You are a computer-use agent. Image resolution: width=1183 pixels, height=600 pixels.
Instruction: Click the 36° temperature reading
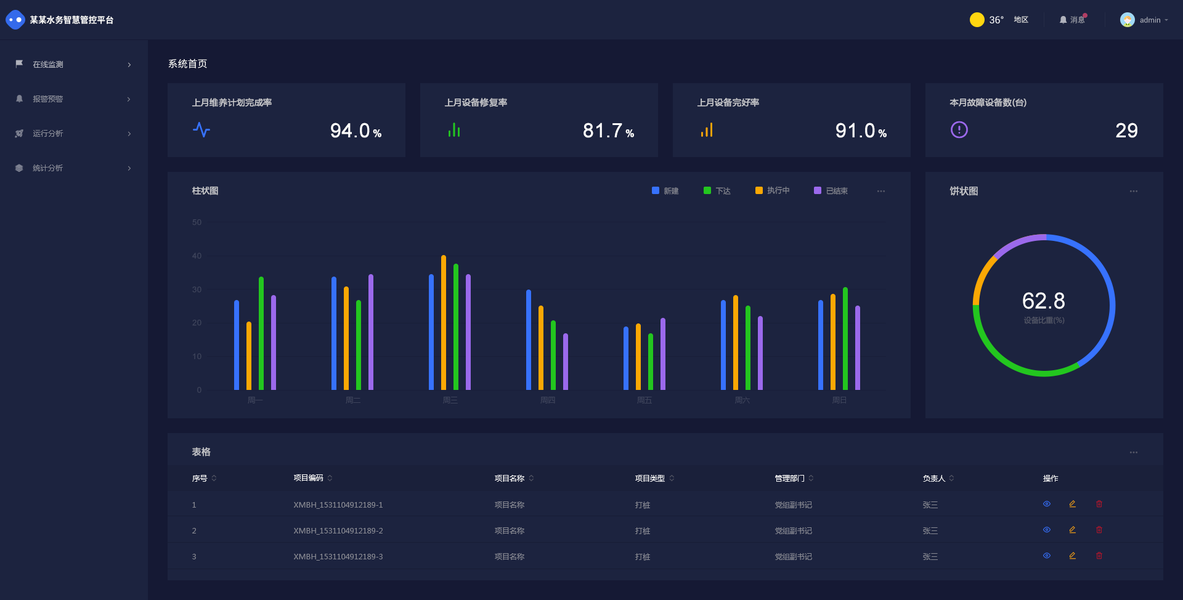997,20
